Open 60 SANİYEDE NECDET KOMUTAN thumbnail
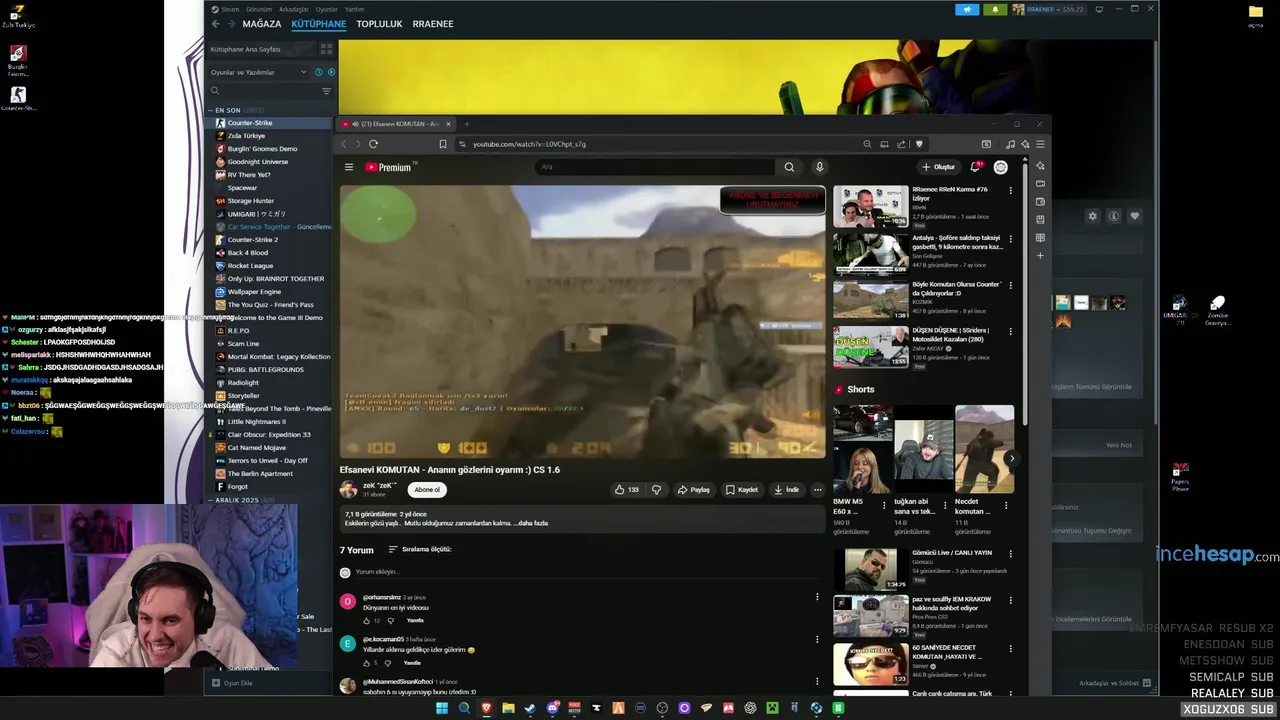1280x720 pixels. coord(871,664)
